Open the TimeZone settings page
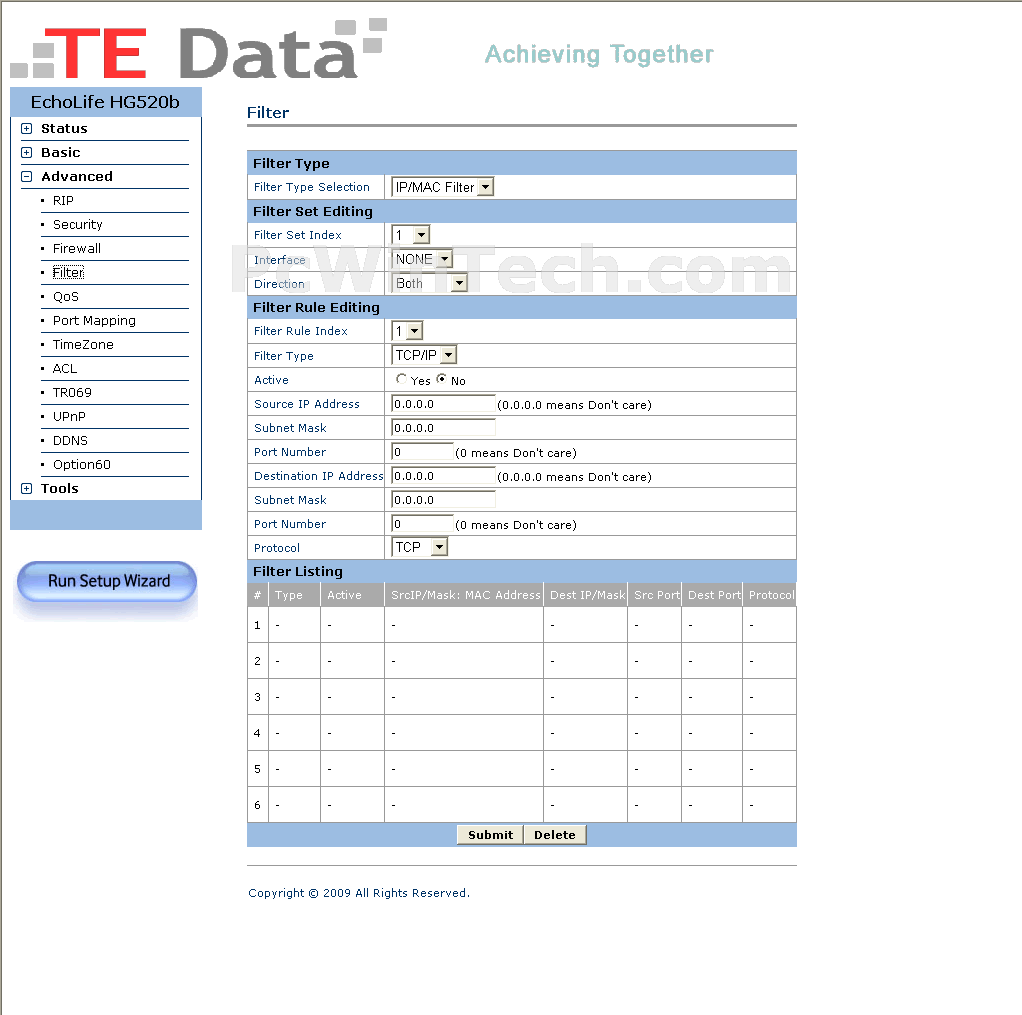Viewport: 1022px width, 1015px height. 83,345
